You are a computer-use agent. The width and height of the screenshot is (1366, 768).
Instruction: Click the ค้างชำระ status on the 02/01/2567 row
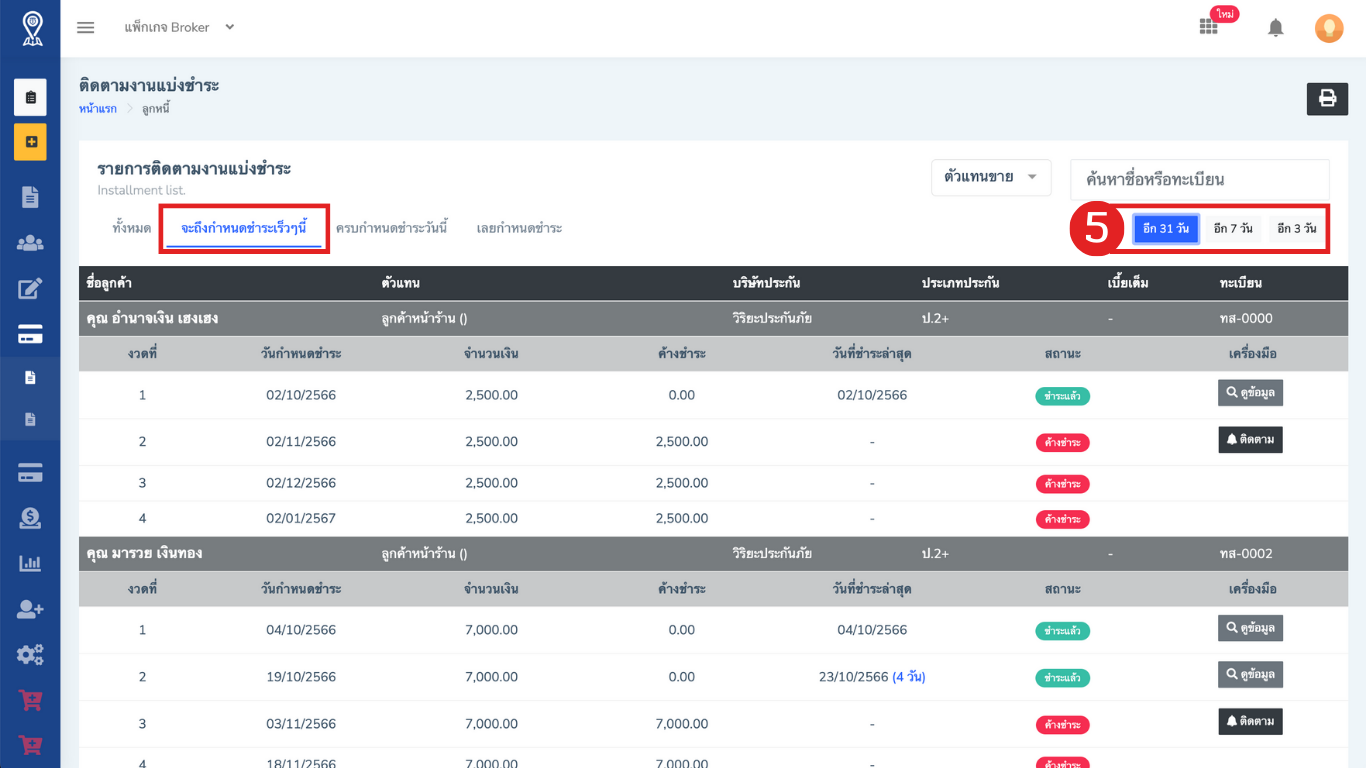click(x=1062, y=520)
